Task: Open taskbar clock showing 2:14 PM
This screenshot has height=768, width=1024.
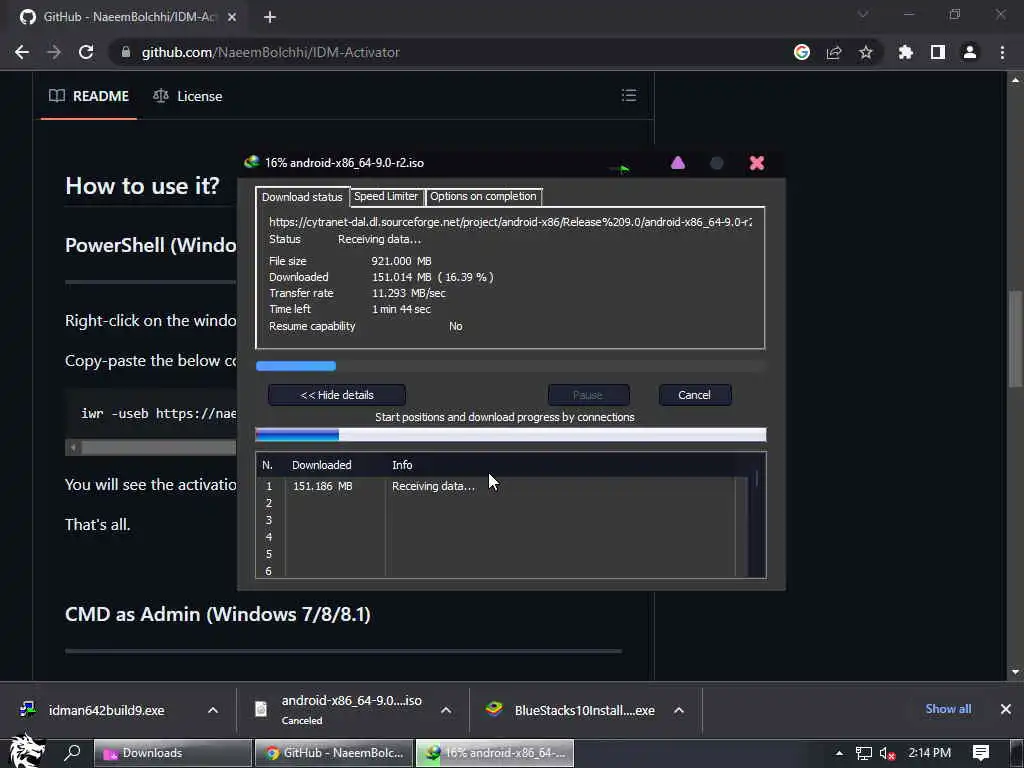Action: pos(929,753)
